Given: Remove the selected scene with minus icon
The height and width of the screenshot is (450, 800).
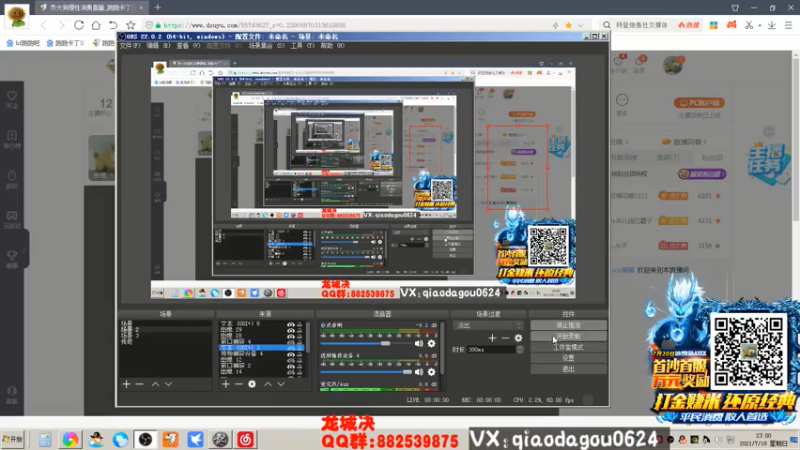Looking at the screenshot, I should click(139, 384).
